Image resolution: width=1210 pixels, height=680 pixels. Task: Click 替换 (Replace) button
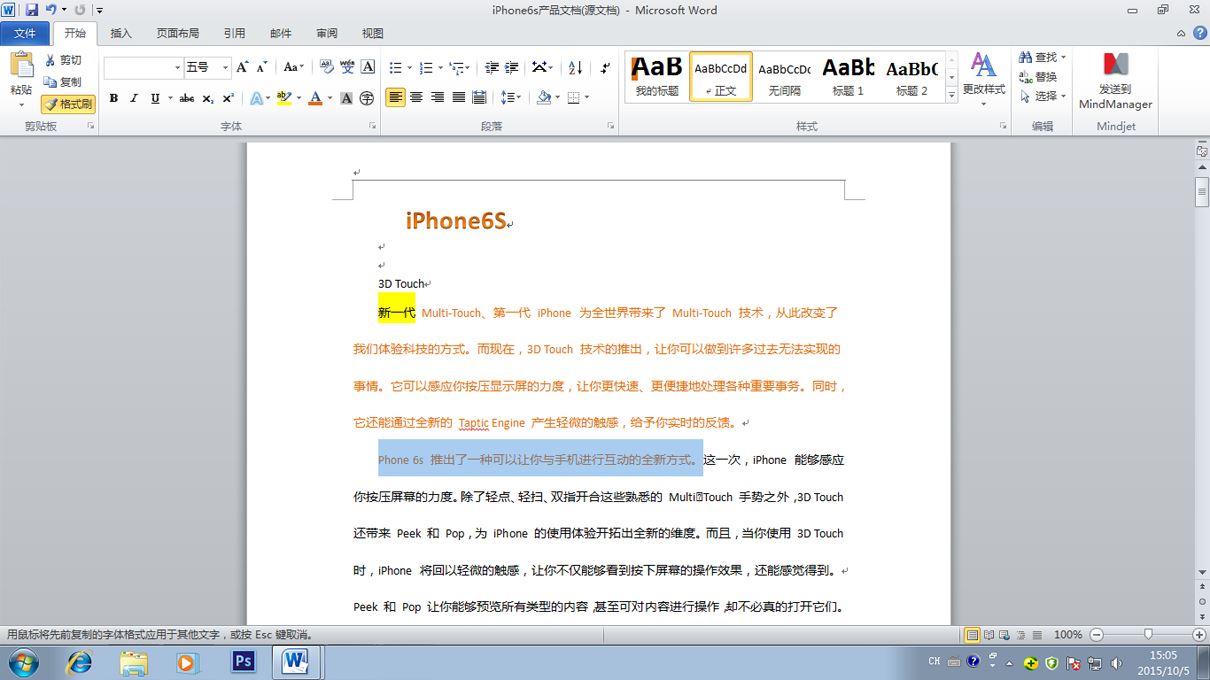point(1038,77)
